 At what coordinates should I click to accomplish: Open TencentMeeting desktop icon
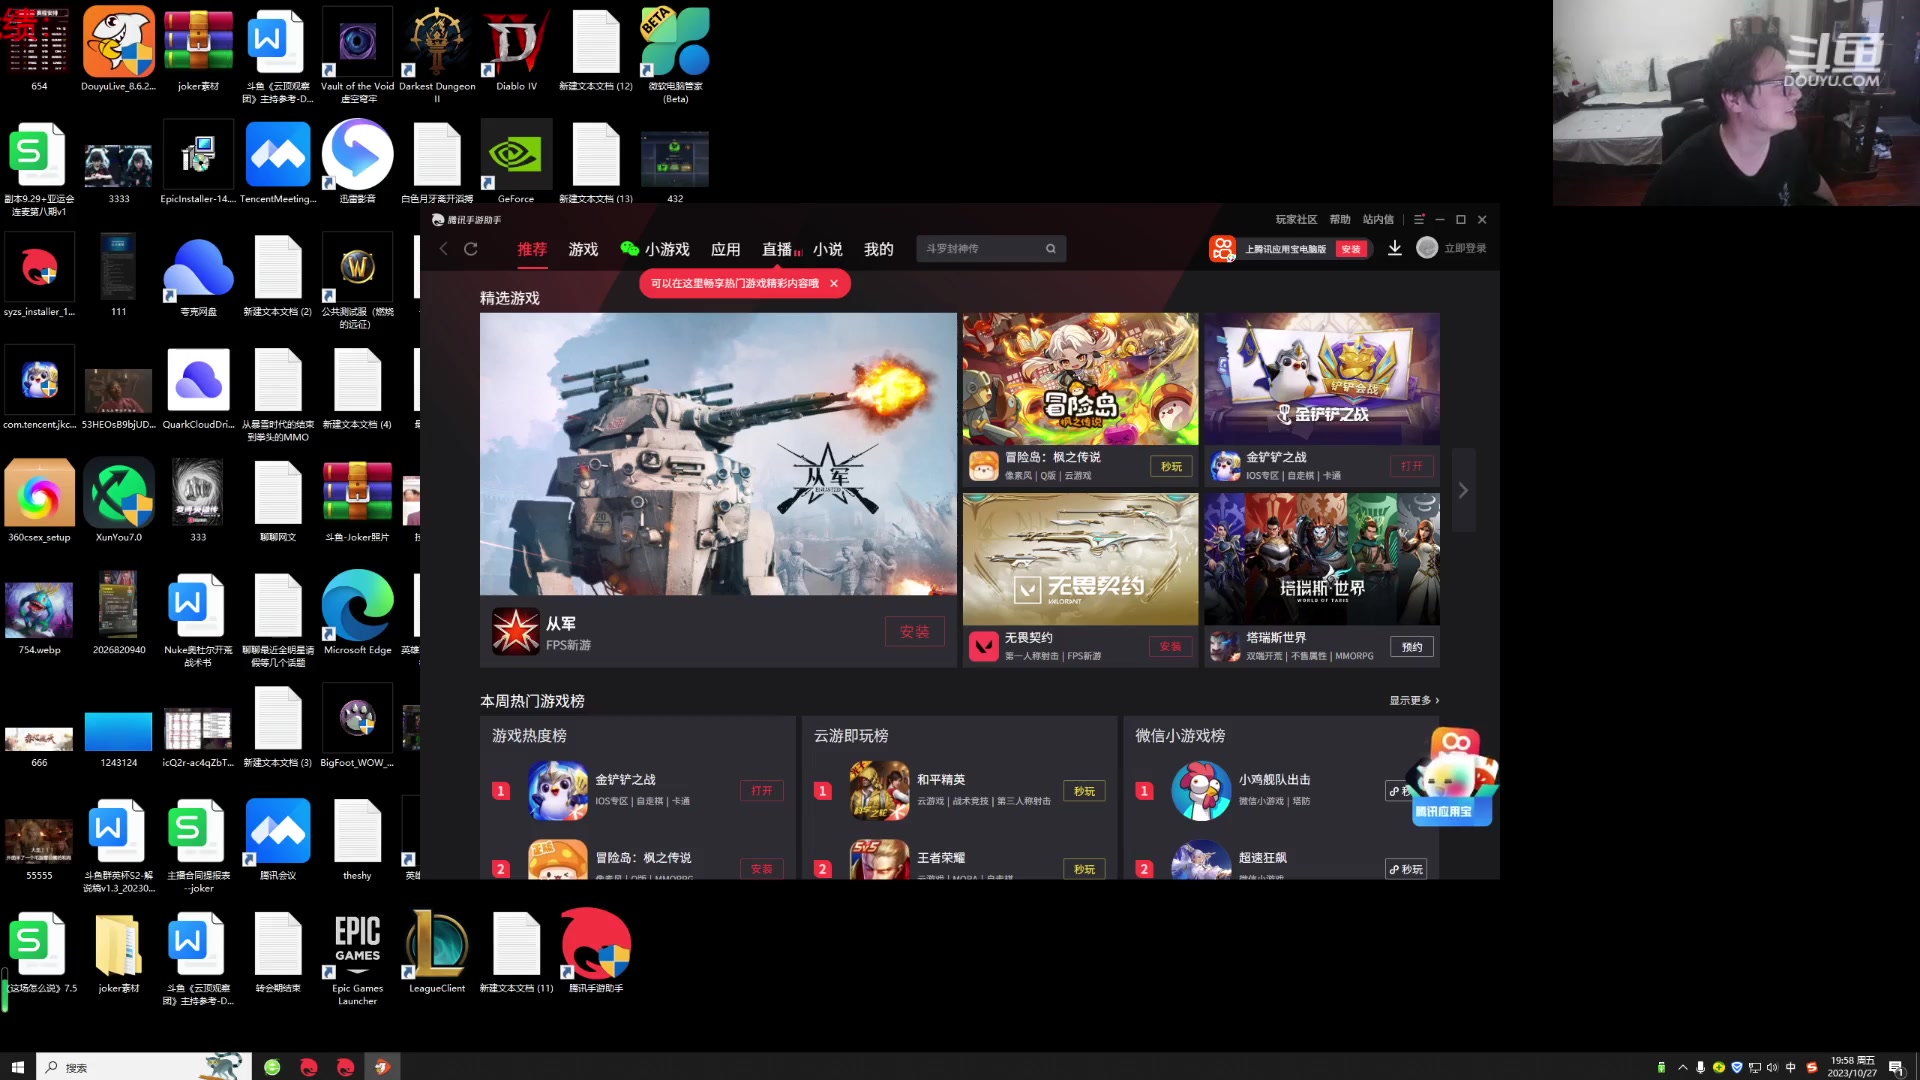(x=278, y=163)
